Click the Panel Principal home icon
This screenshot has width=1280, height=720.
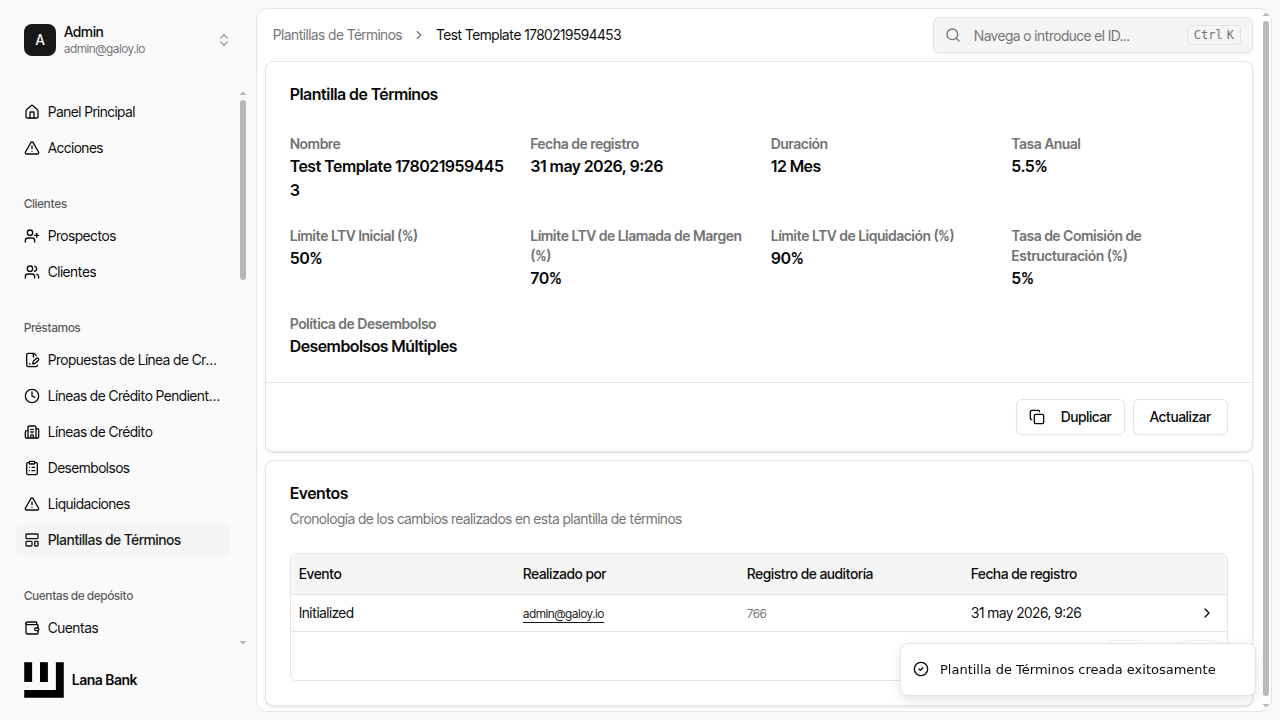click(32, 112)
